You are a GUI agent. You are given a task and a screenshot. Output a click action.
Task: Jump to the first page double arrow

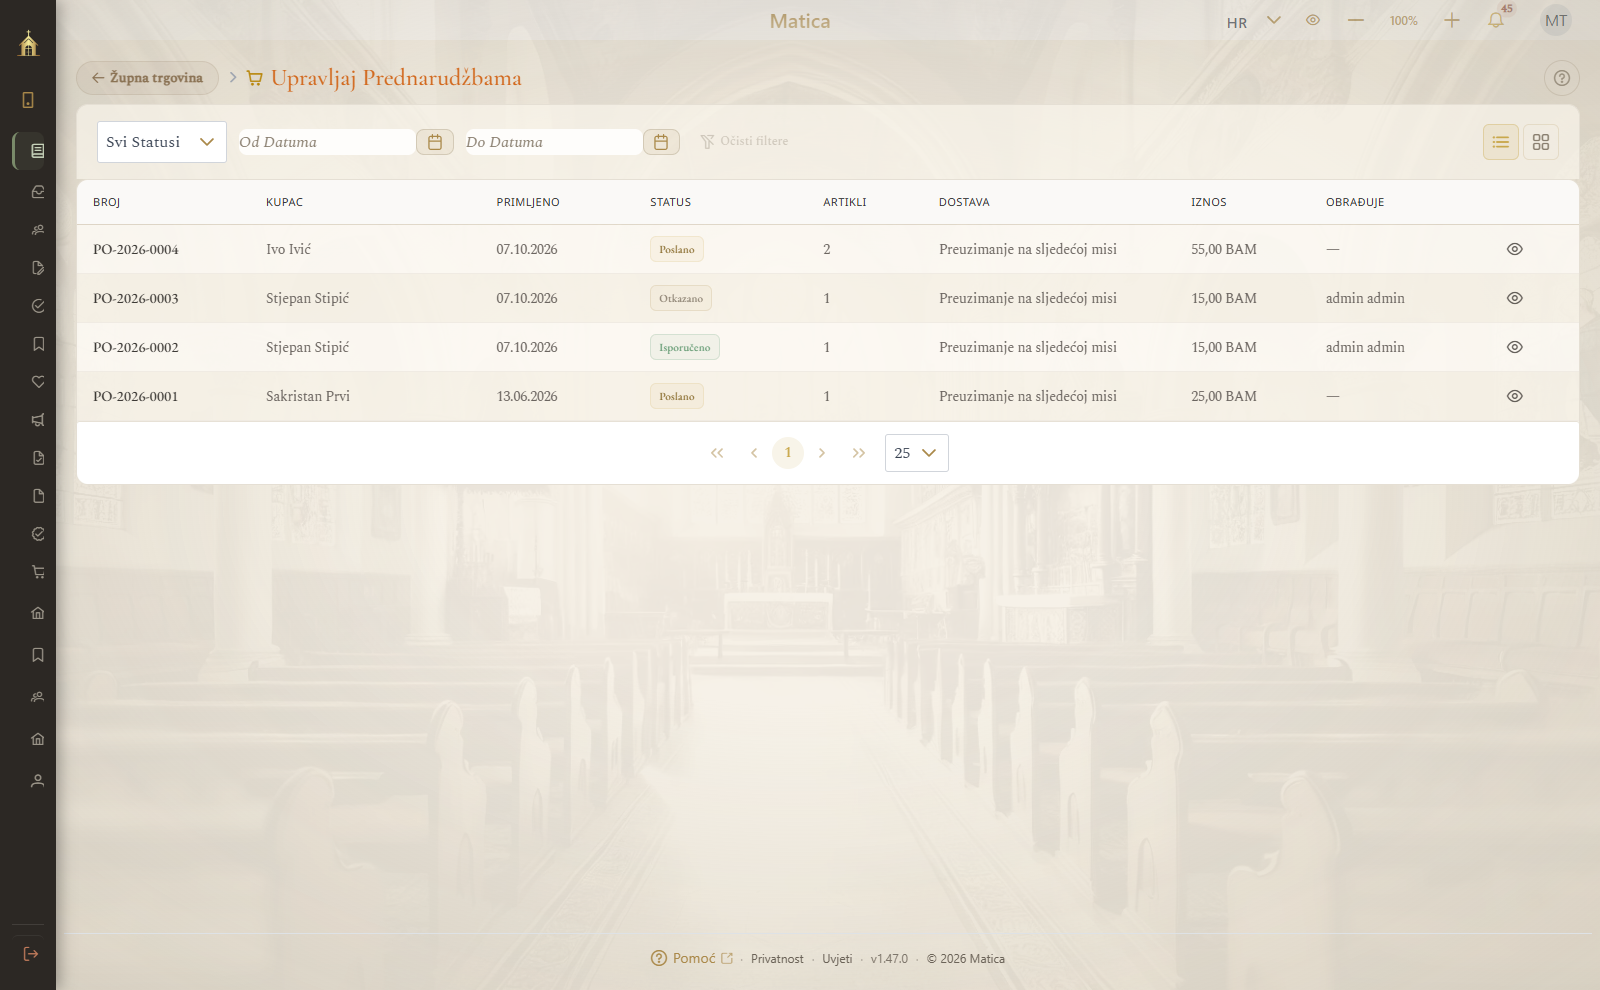coord(717,453)
